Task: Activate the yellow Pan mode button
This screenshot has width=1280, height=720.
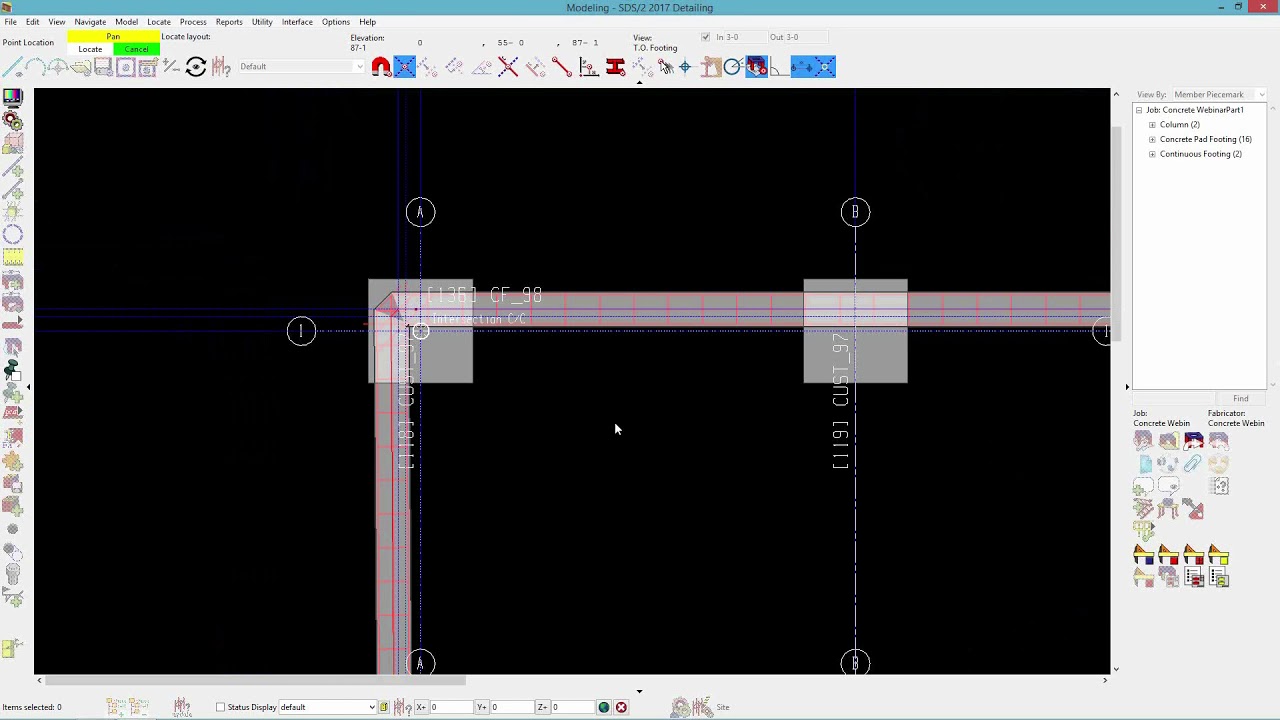Action: point(113,37)
